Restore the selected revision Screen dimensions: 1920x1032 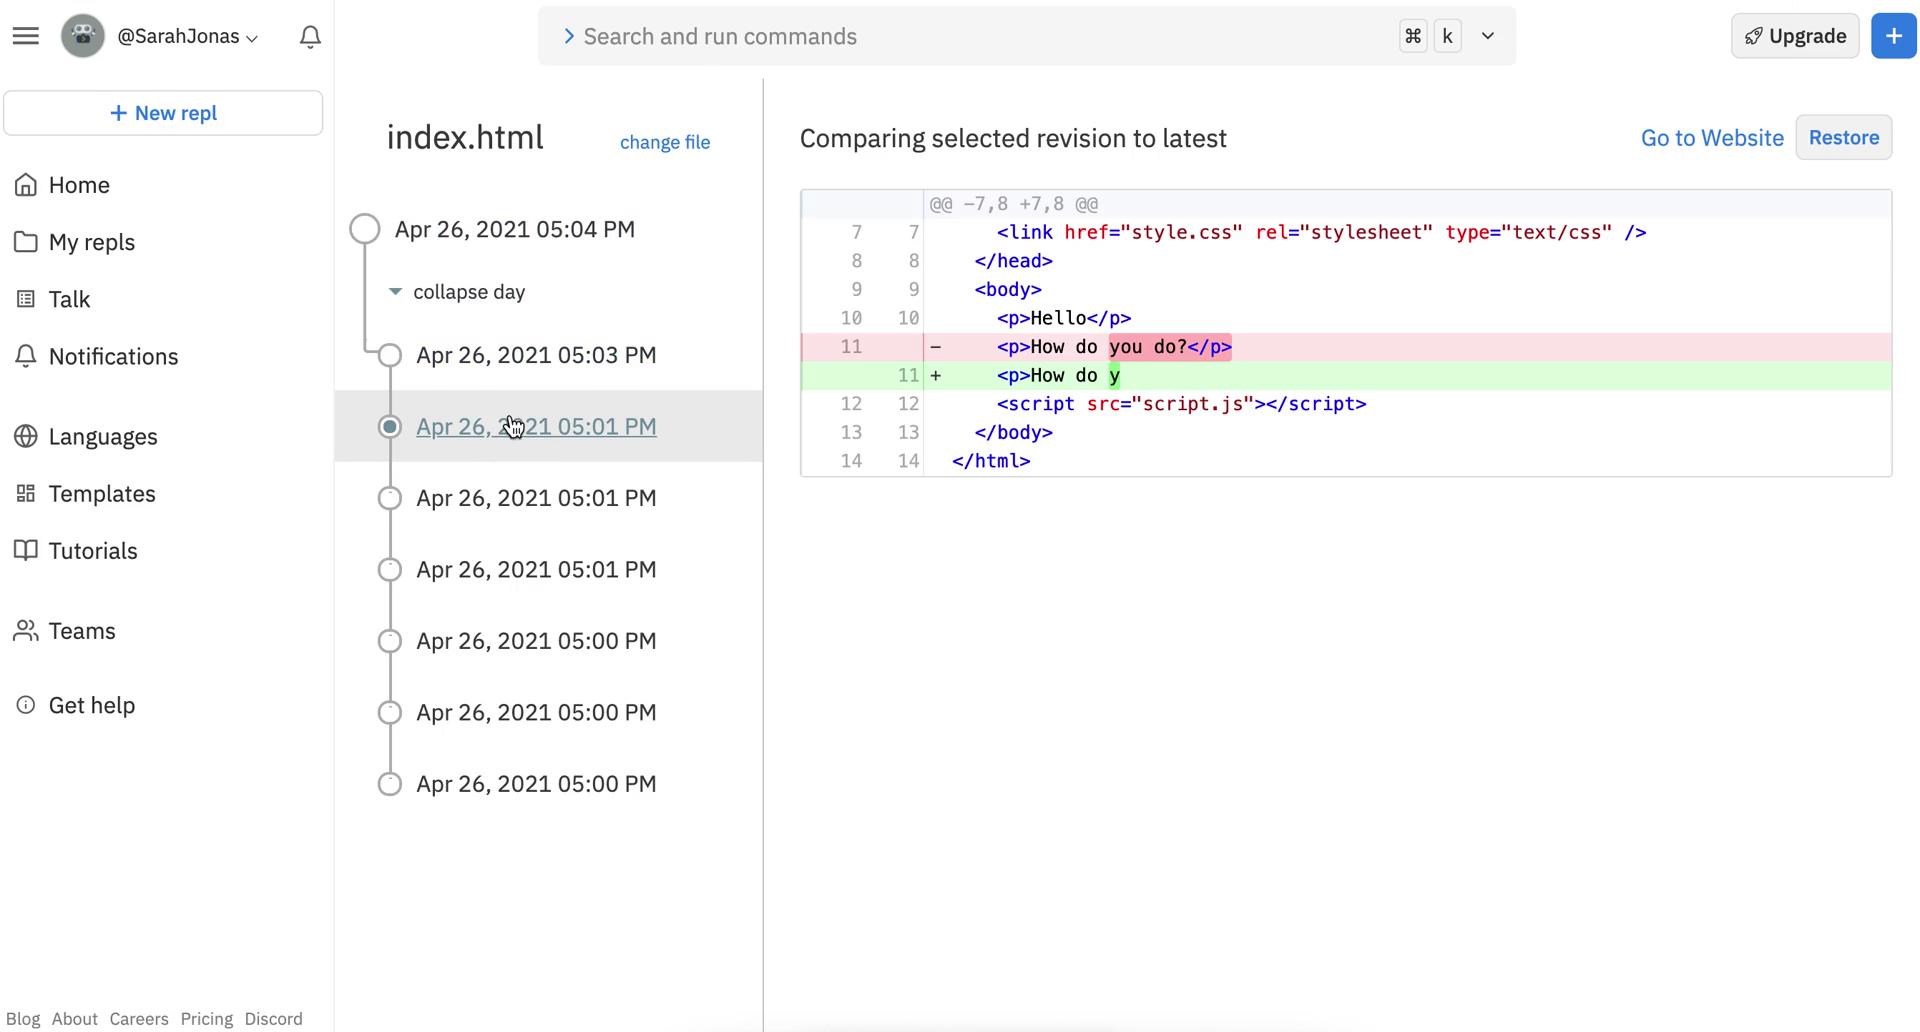[1843, 137]
